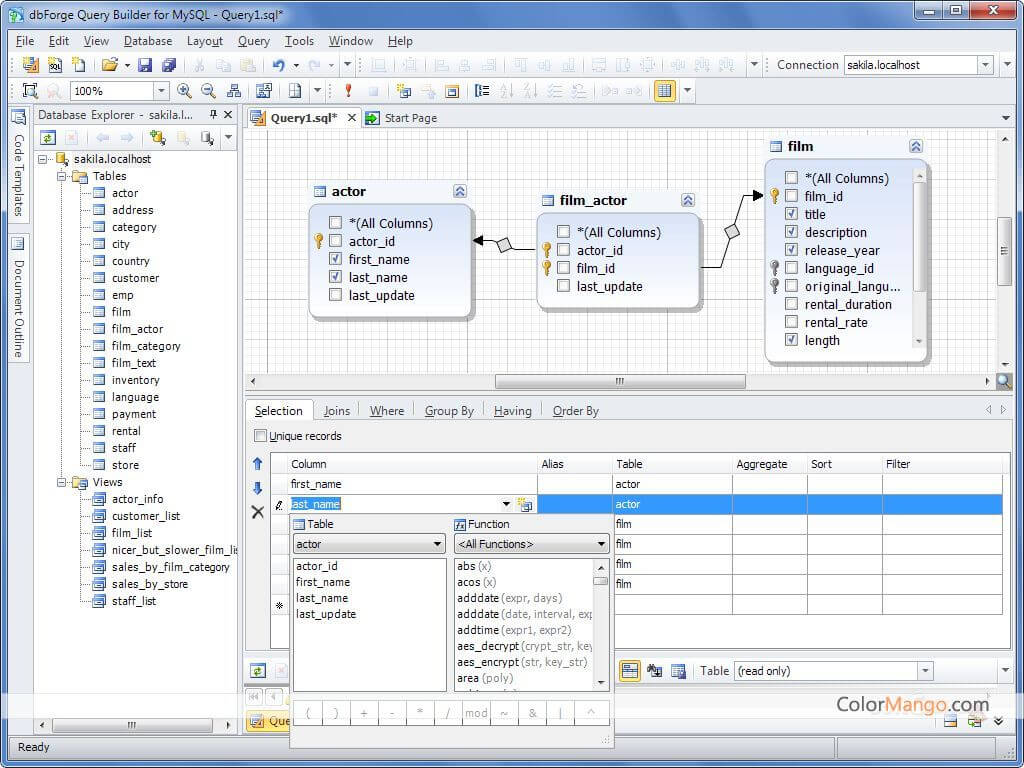1024x768 pixels.
Task: Open the last_name column dropdown arrow
Action: click(506, 504)
